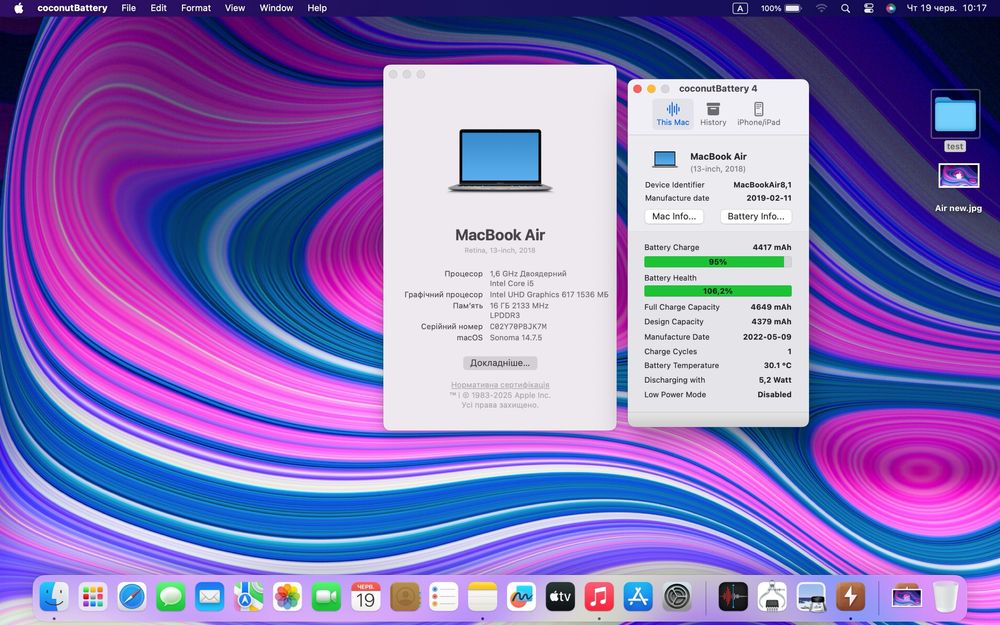Launch Freeform from the Dock
This screenshot has width=1000, height=625.
point(521,598)
